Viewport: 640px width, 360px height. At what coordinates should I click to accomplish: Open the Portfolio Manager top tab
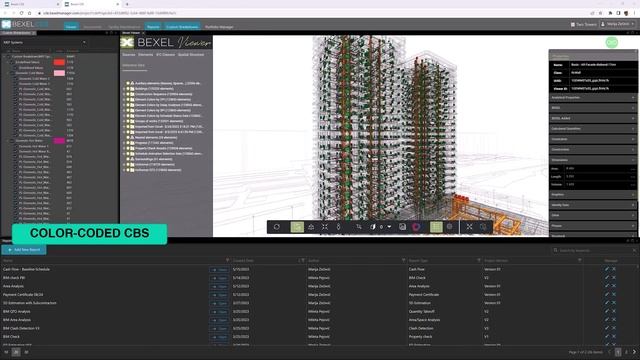point(219,27)
